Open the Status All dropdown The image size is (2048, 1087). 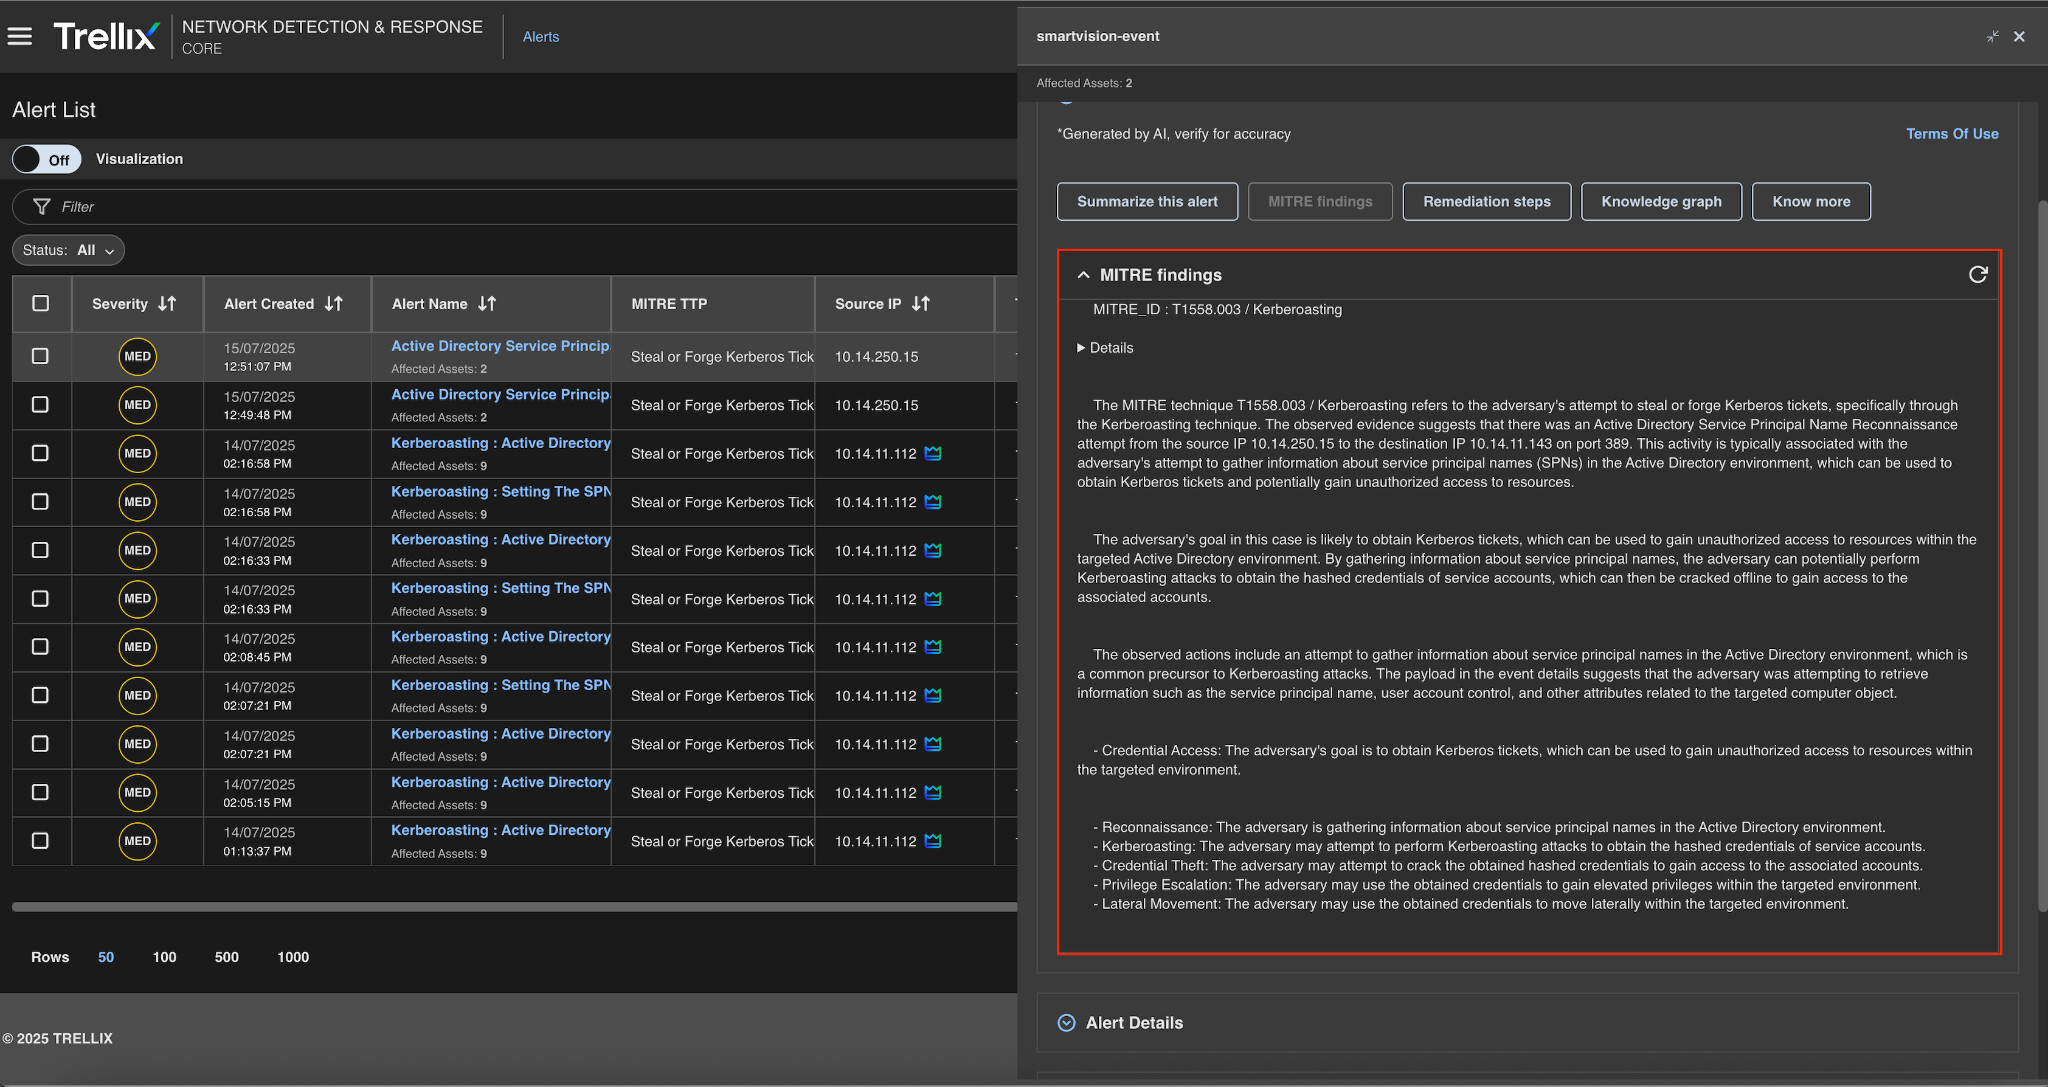tap(68, 251)
